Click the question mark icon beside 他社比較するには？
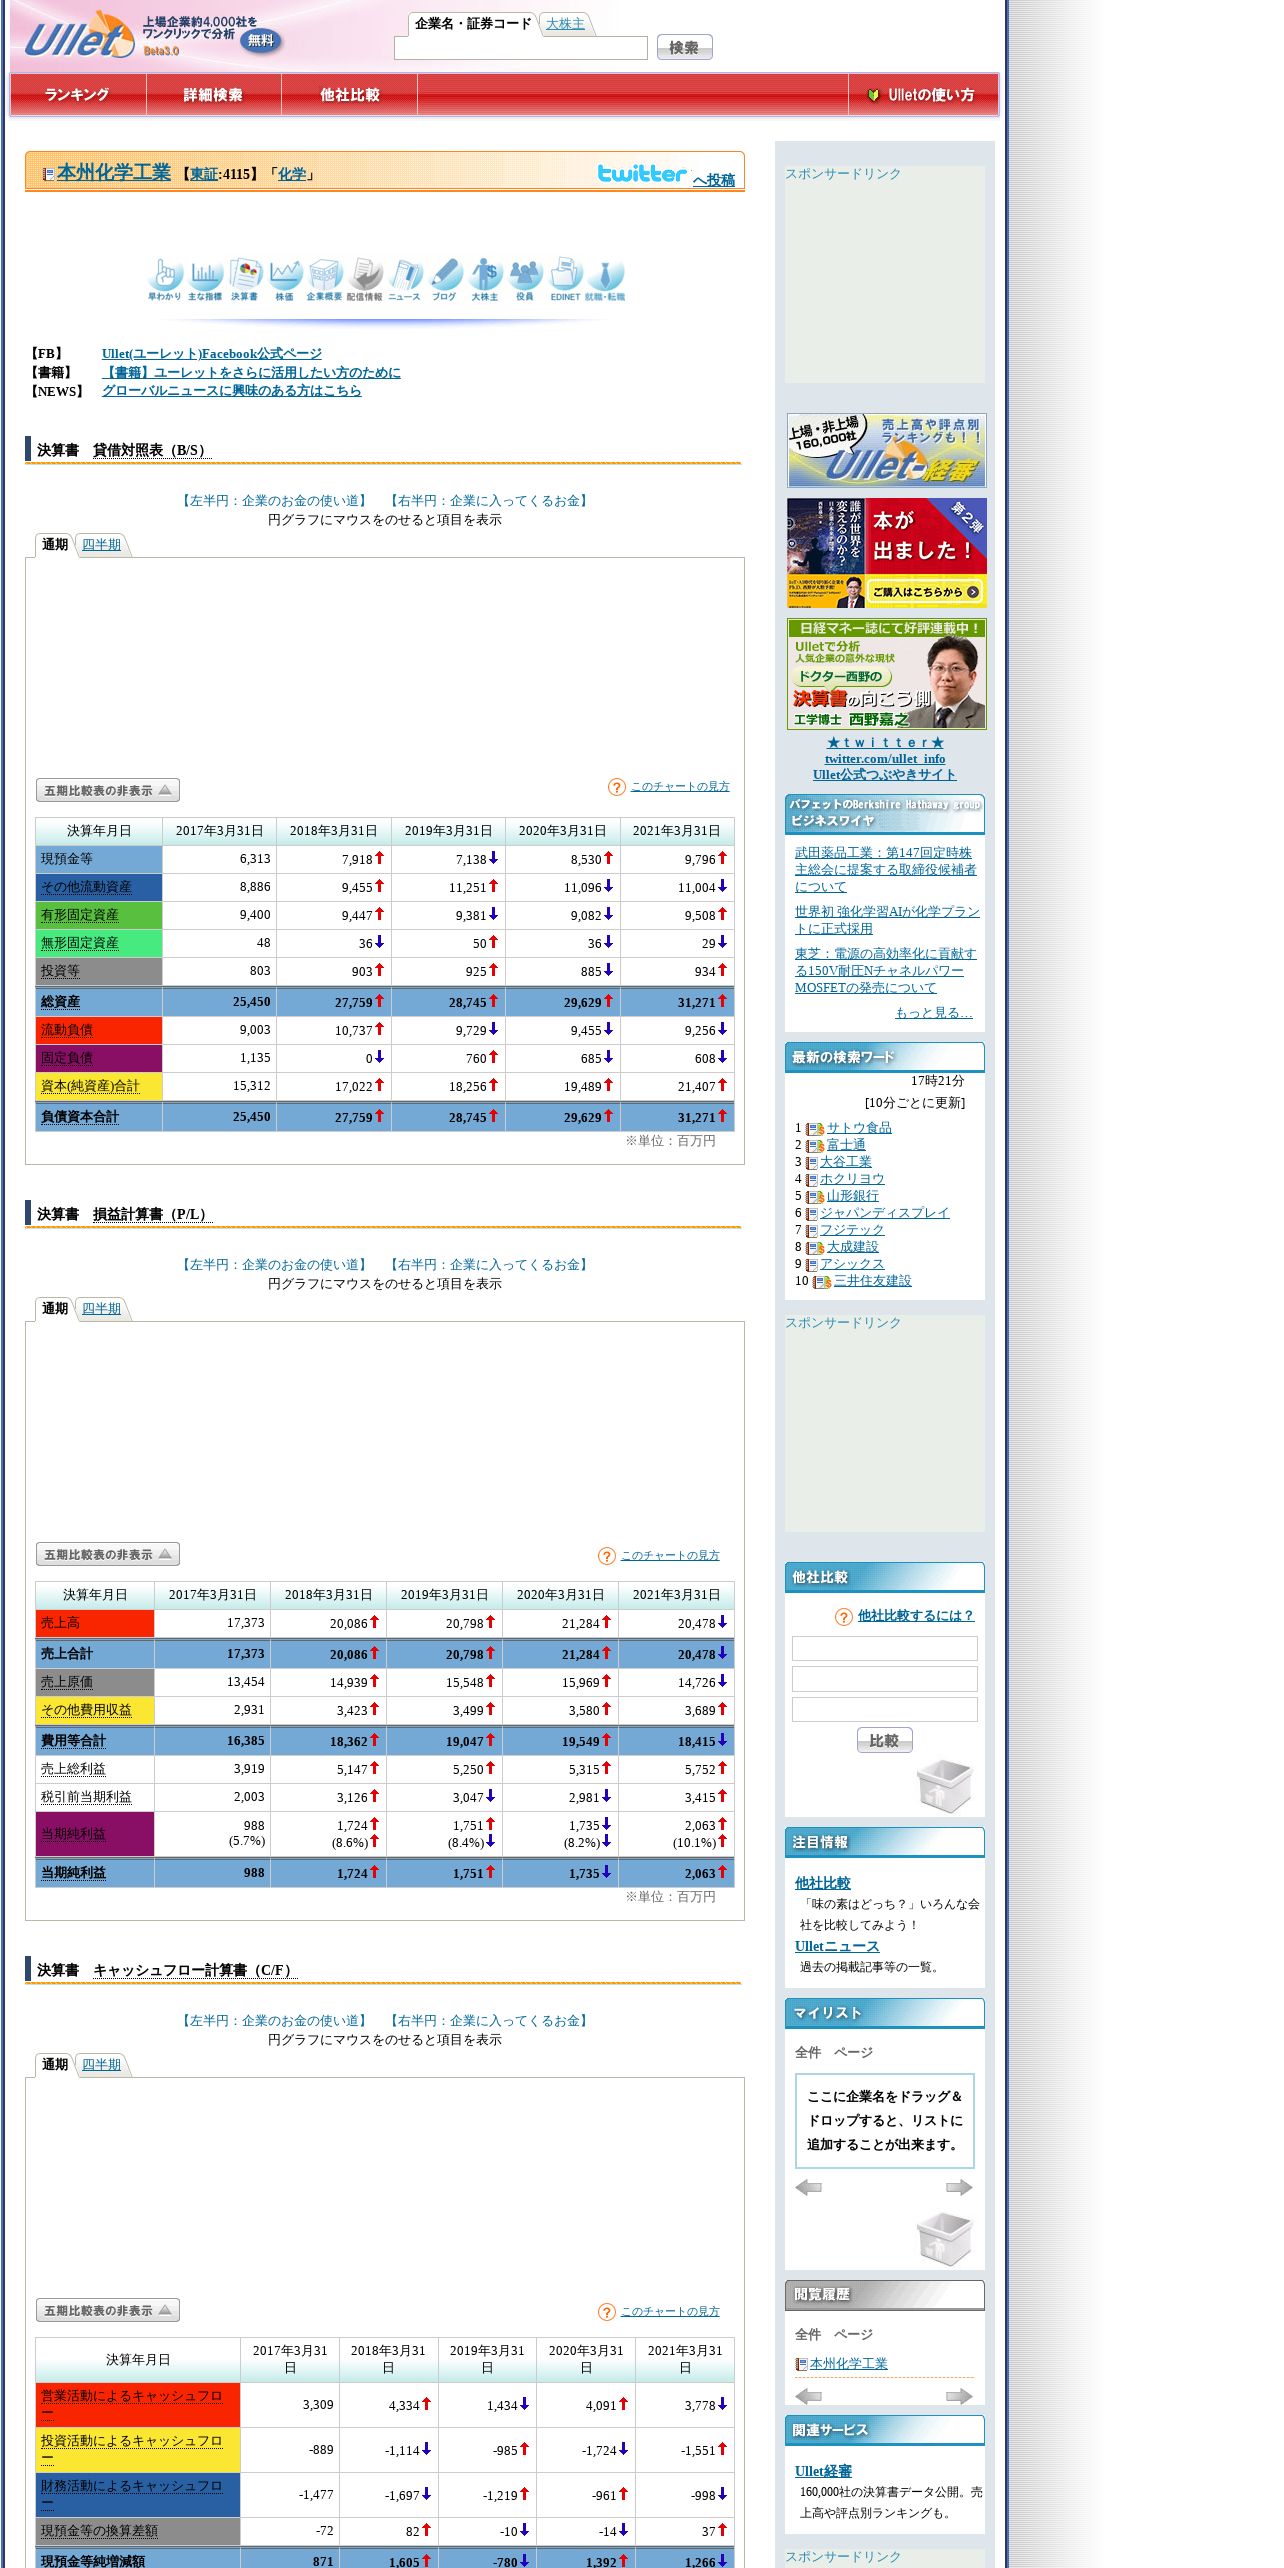1284x2568 pixels. (x=844, y=1617)
